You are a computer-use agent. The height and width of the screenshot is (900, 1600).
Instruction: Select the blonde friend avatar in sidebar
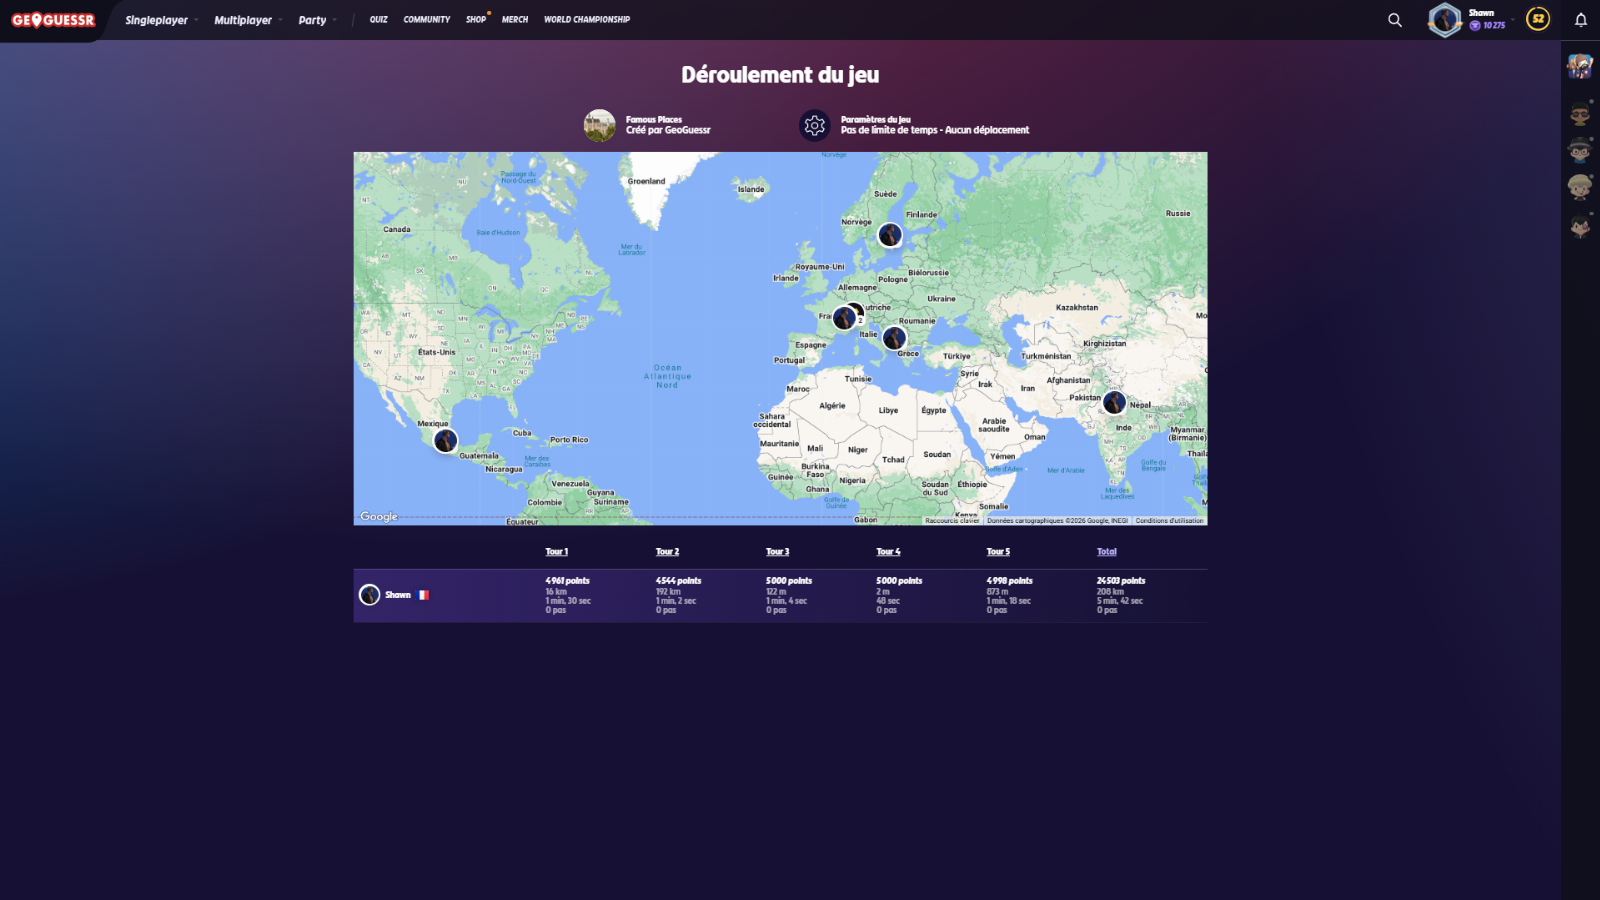(x=1580, y=188)
